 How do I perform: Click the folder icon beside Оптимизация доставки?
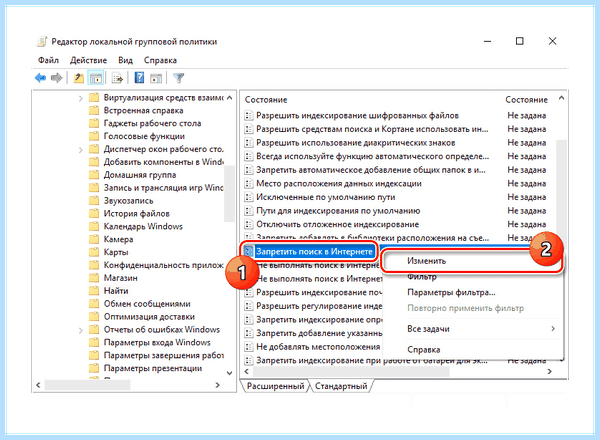click(94, 316)
